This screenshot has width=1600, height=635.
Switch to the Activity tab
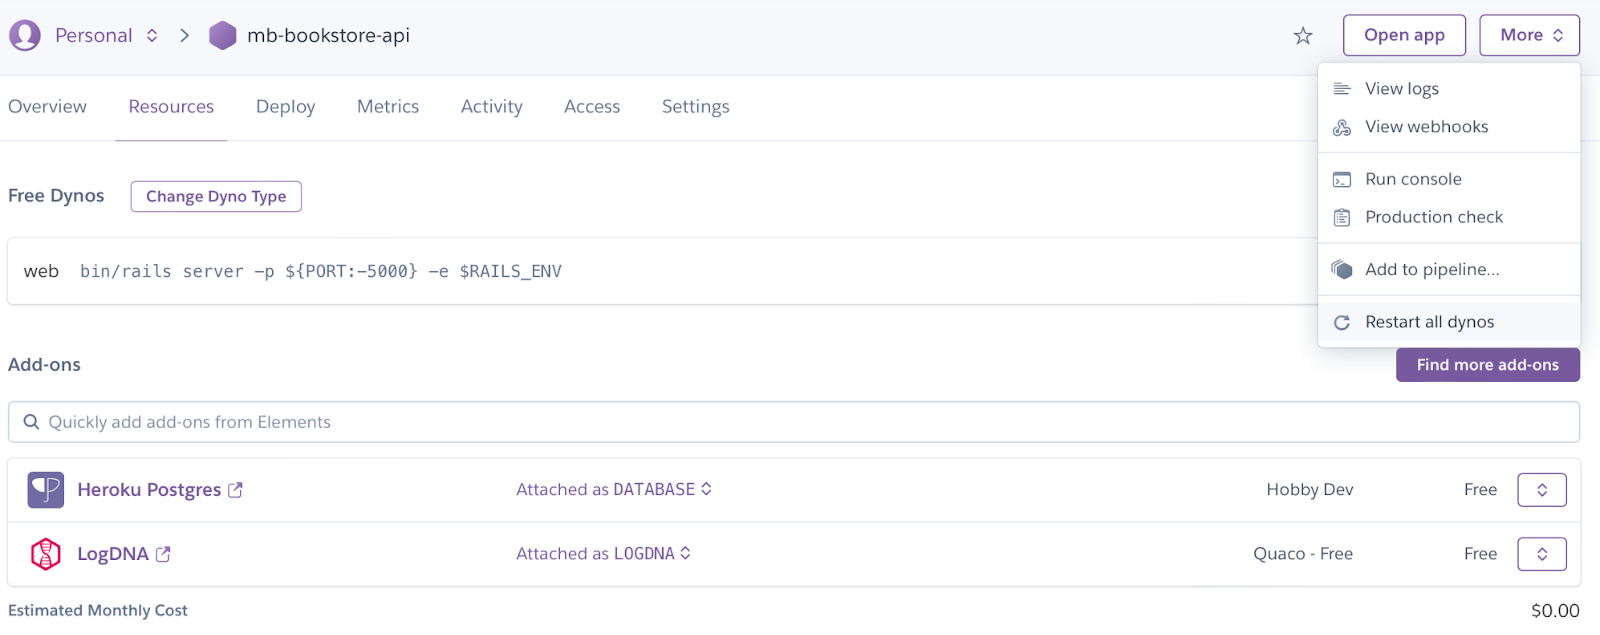click(491, 107)
